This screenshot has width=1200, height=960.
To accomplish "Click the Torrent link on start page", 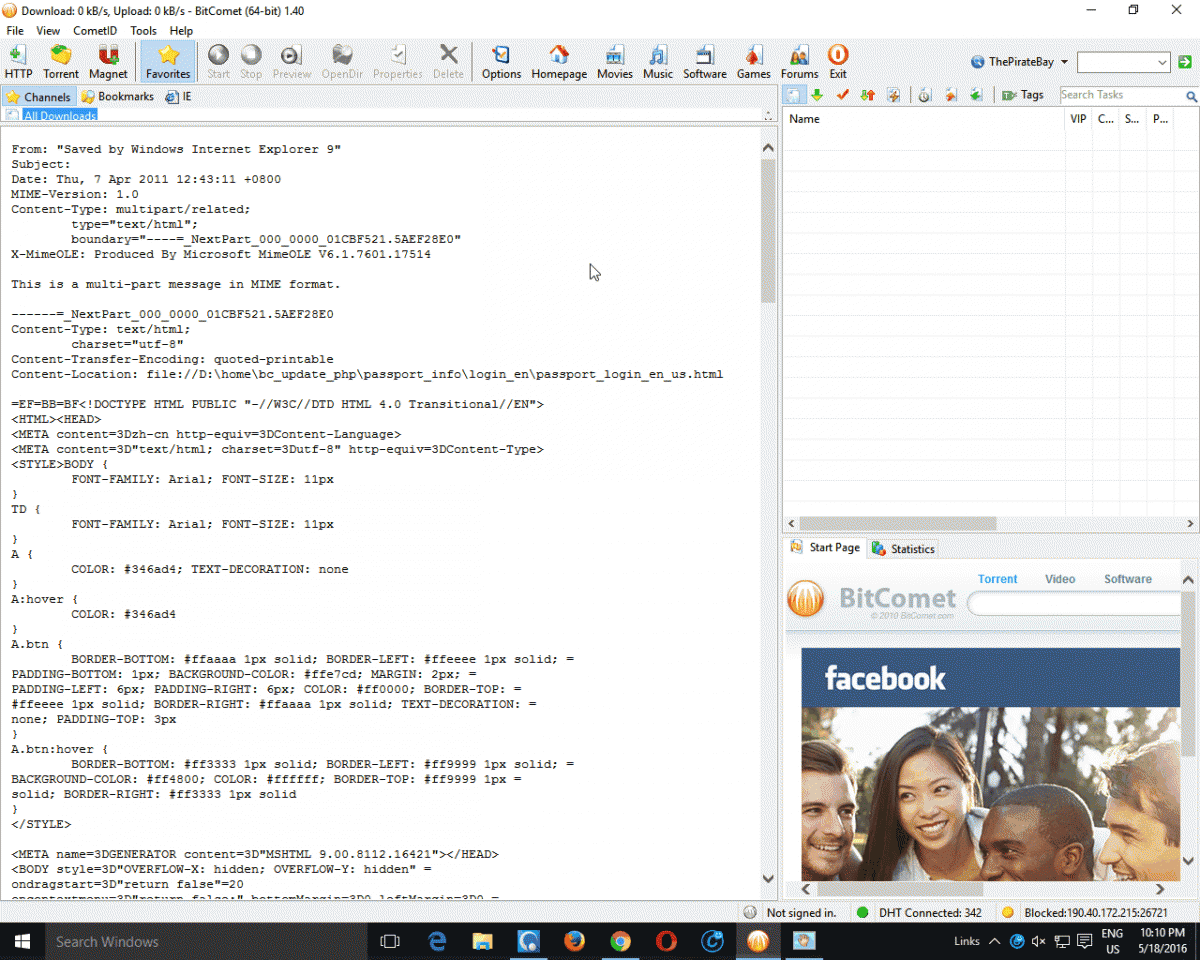I will coord(997,579).
